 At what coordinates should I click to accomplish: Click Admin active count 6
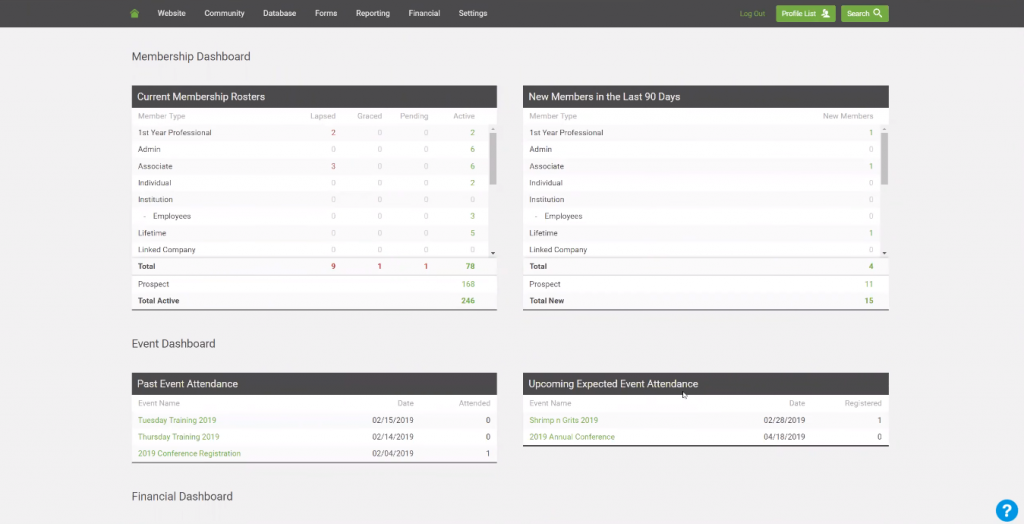tap(472, 149)
